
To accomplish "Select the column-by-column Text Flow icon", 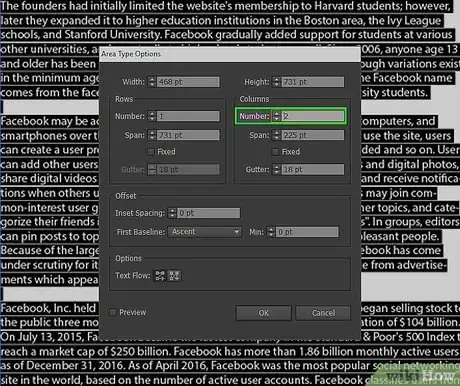I will pos(174,276).
